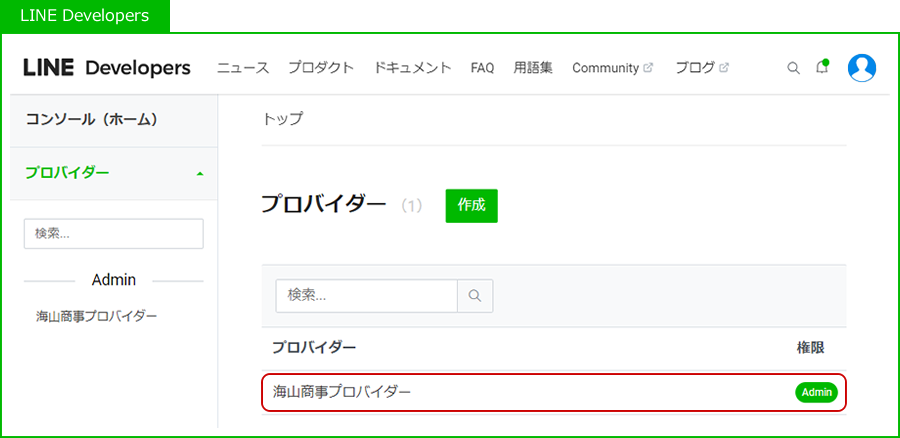Click the 権限 column header

click(810, 348)
